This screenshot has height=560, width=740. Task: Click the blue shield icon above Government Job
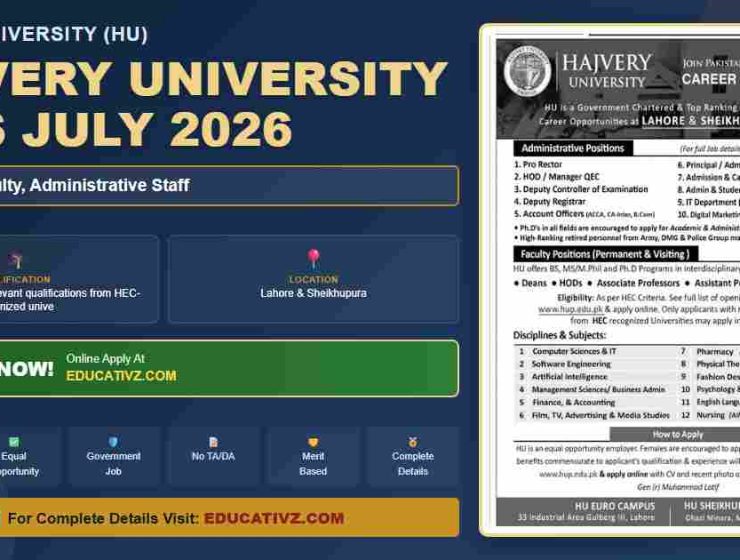pos(113,442)
